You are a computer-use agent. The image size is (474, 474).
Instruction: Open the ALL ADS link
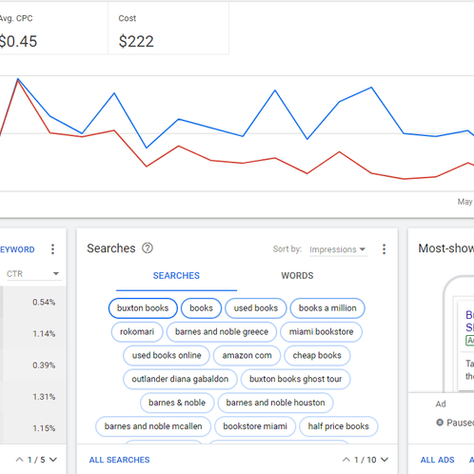pos(437,460)
